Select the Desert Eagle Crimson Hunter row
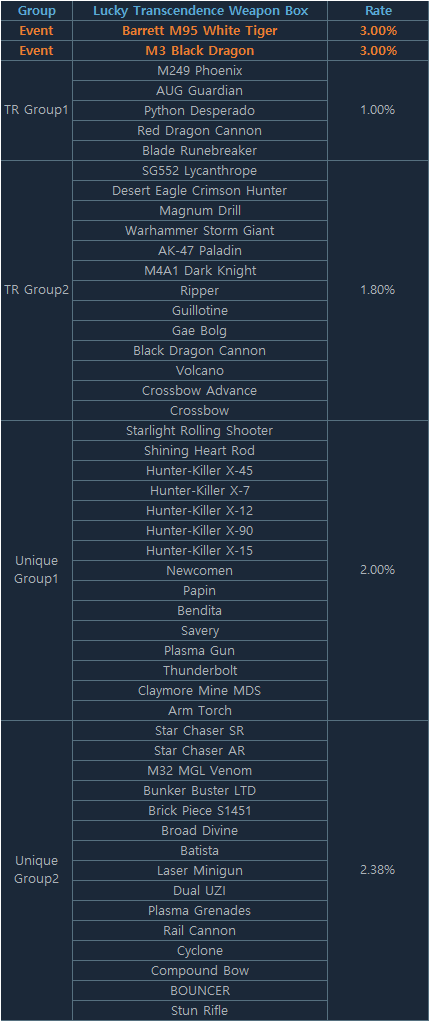The height and width of the screenshot is (1021, 429). (x=199, y=191)
